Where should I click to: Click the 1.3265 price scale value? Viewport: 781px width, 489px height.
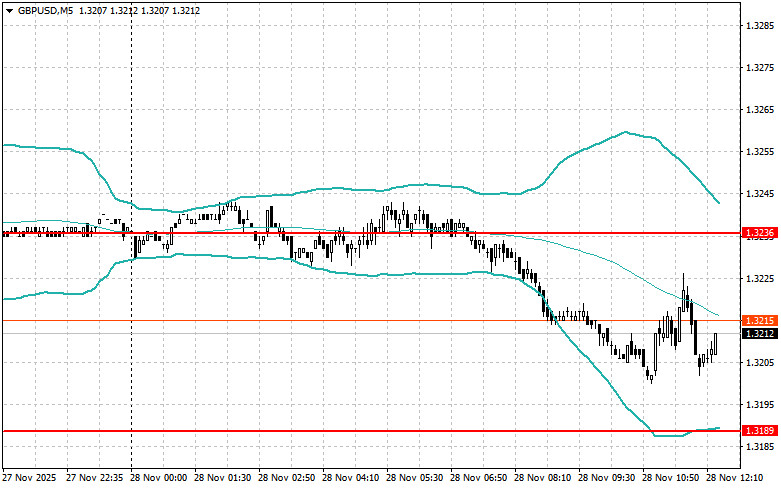[761, 110]
